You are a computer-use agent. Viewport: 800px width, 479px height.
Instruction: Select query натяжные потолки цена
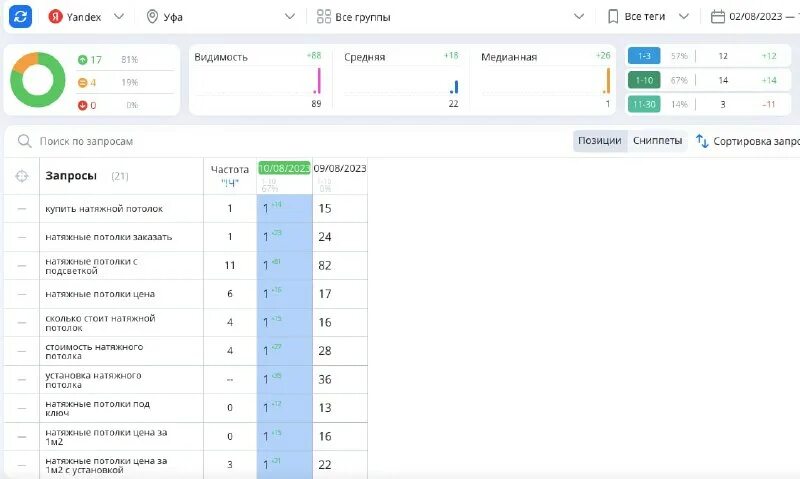(100, 294)
